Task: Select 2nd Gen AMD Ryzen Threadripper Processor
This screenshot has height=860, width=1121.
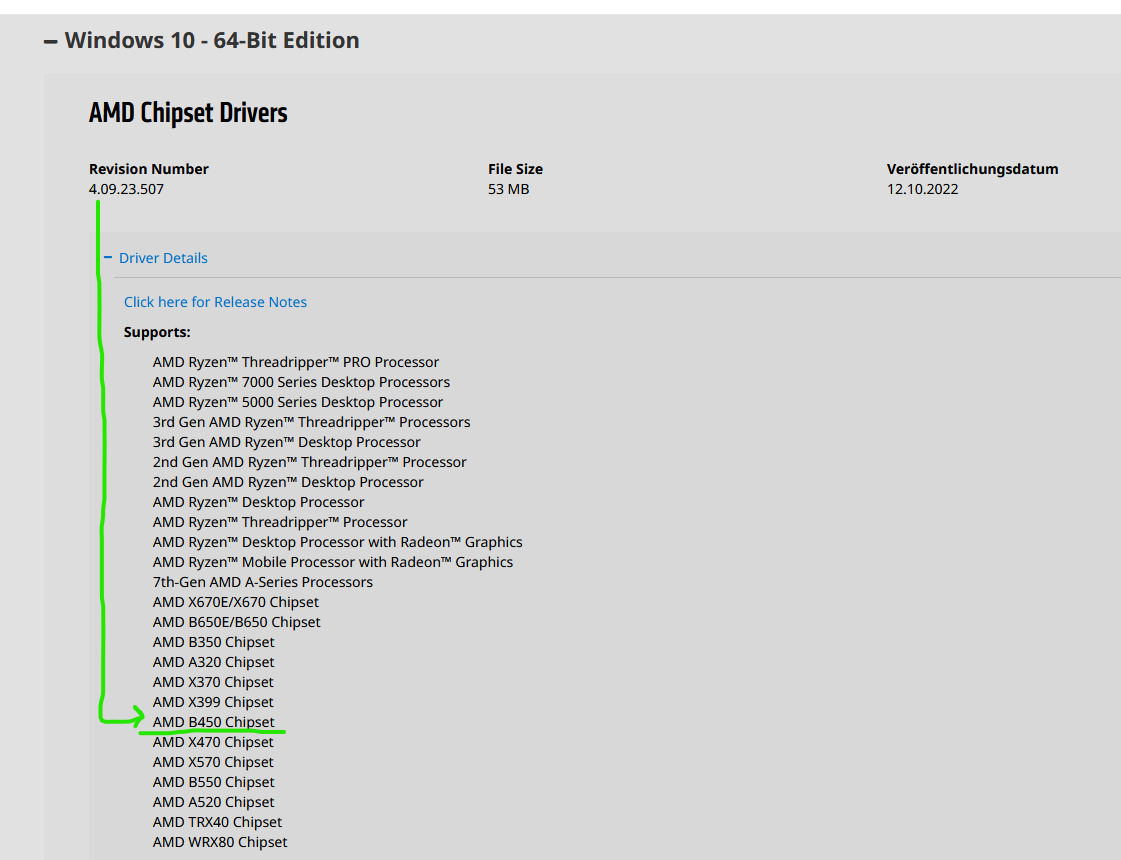Action: 310,463
